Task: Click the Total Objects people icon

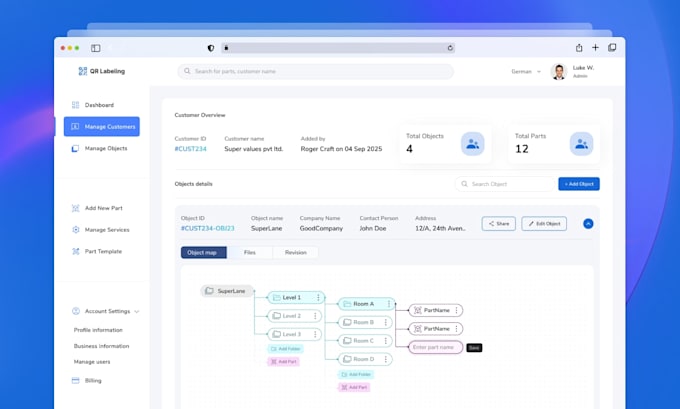Action: point(472,144)
